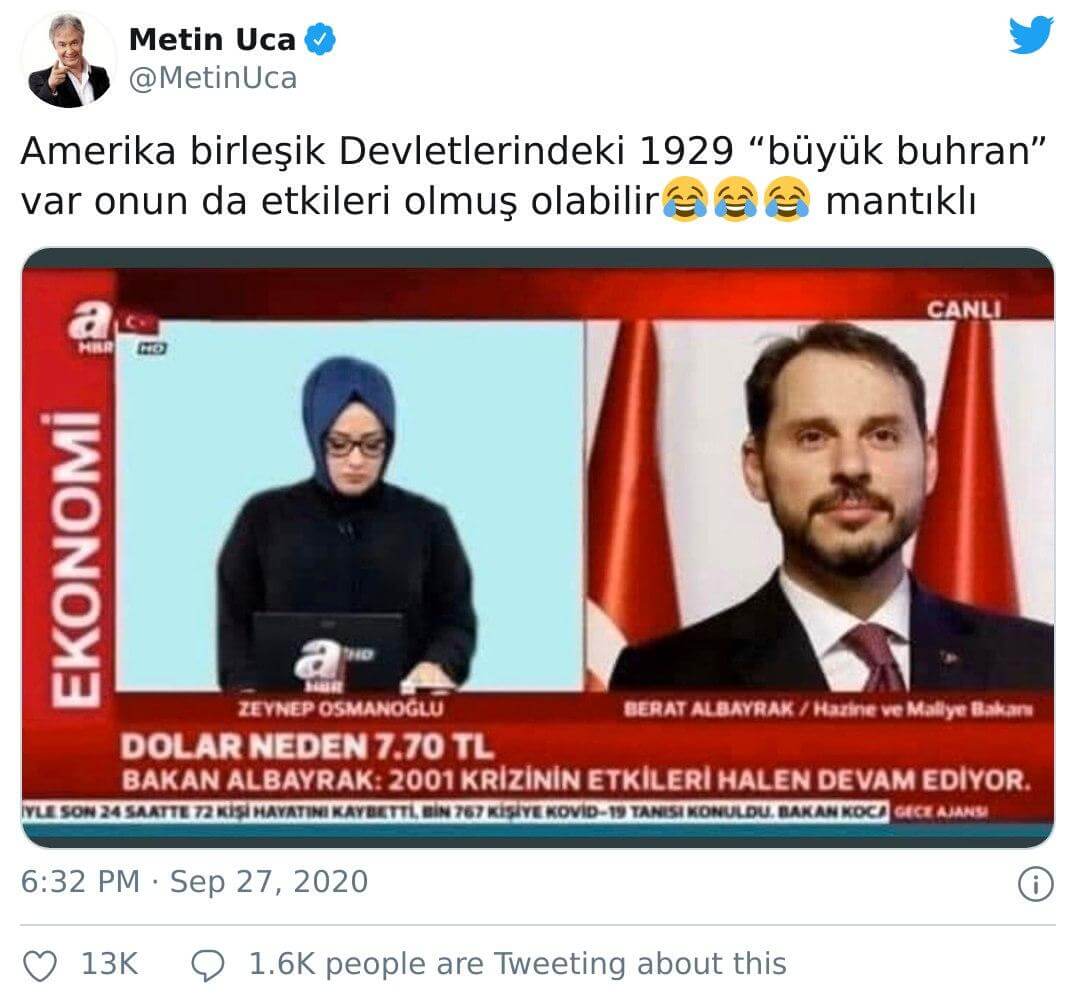Screen dimensions: 1076x994
Task: Click the vertical EKONOMİ banner in image
Action: pyautogui.click(x=77, y=560)
